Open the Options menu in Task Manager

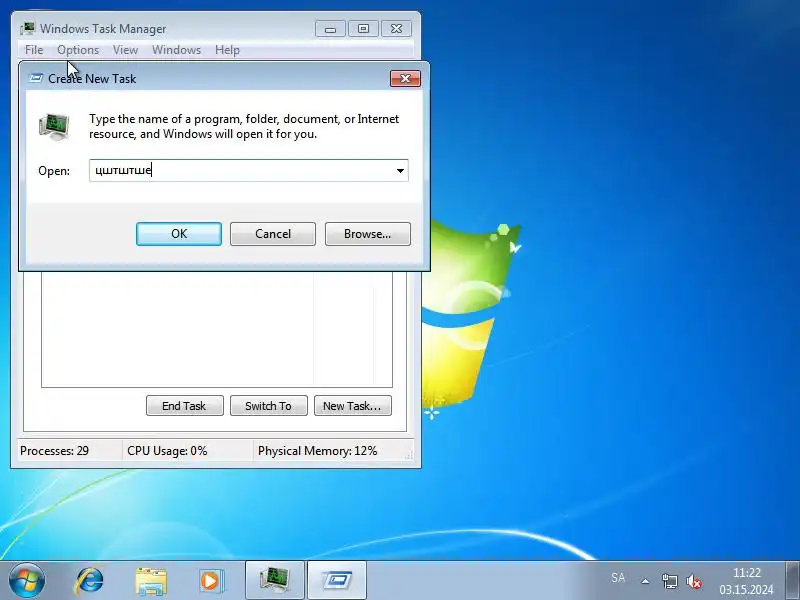(x=78, y=50)
